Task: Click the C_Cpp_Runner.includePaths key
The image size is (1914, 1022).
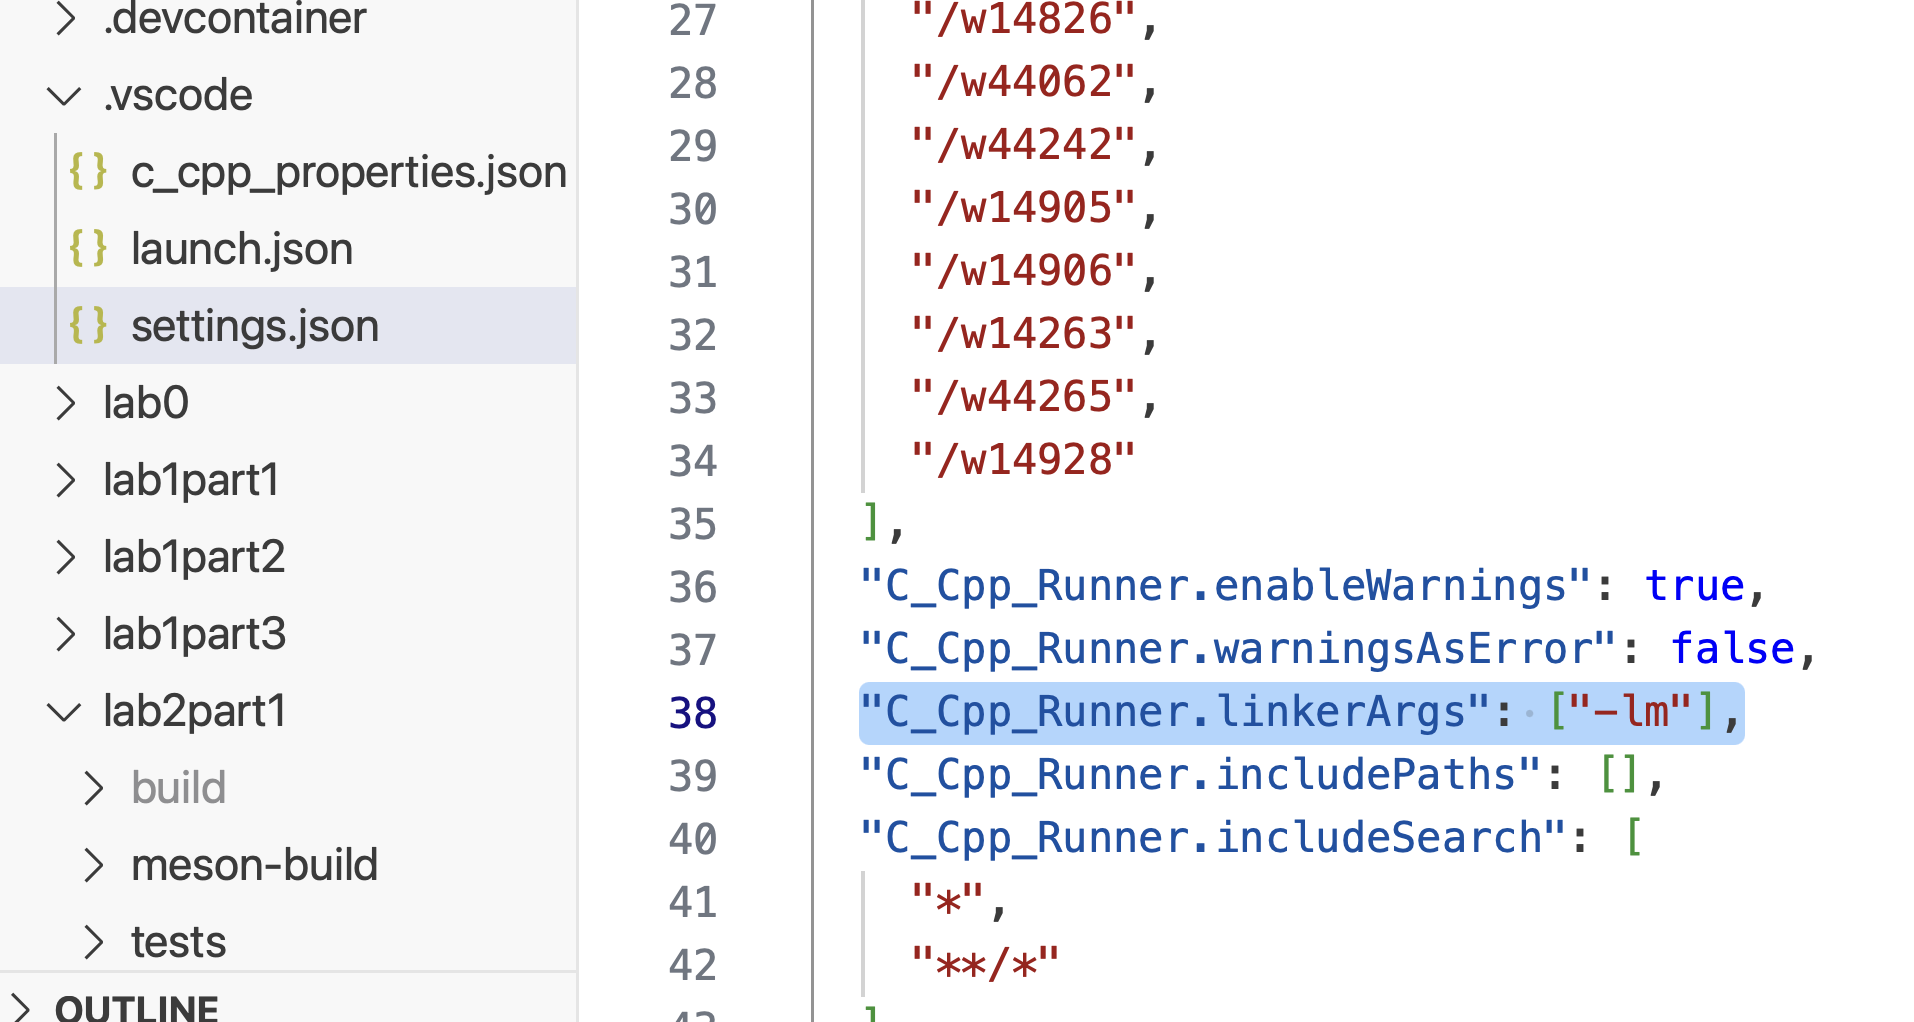Action: point(1200,775)
